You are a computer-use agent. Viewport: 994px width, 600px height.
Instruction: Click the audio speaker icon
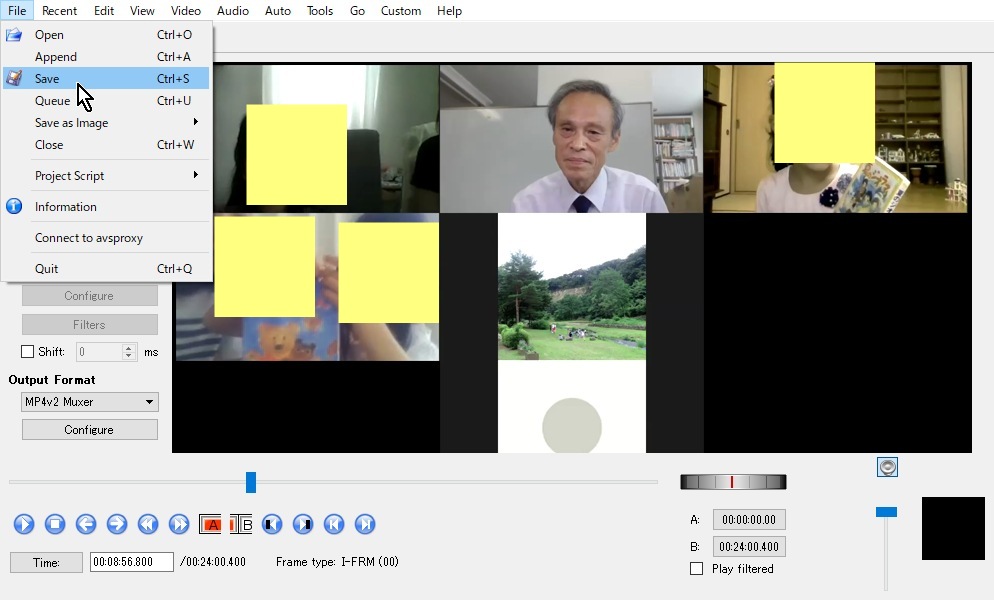pyautogui.click(x=887, y=467)
